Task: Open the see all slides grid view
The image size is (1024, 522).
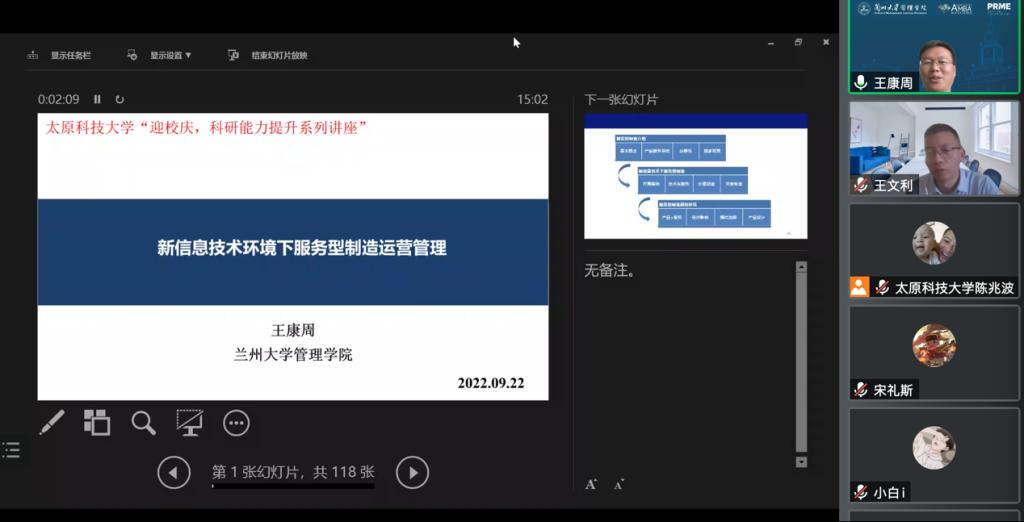Action: (x=97, y=423)
